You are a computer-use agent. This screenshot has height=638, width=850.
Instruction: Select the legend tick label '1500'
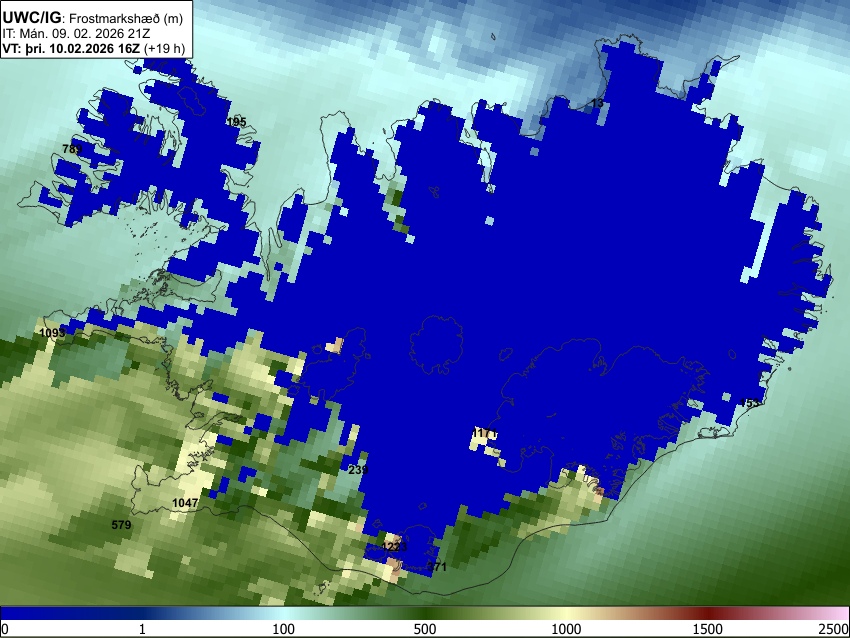click(707, 629)
